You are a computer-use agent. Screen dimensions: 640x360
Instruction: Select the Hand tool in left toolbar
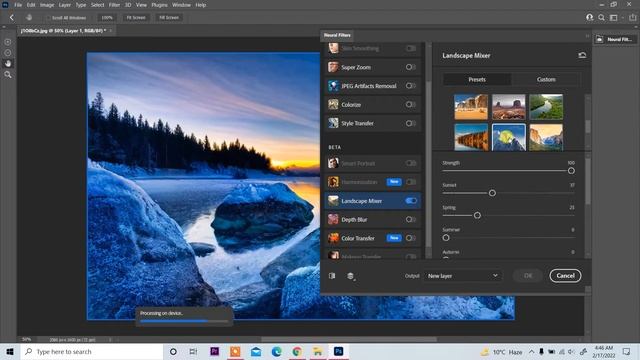click(x=8, y=64)
